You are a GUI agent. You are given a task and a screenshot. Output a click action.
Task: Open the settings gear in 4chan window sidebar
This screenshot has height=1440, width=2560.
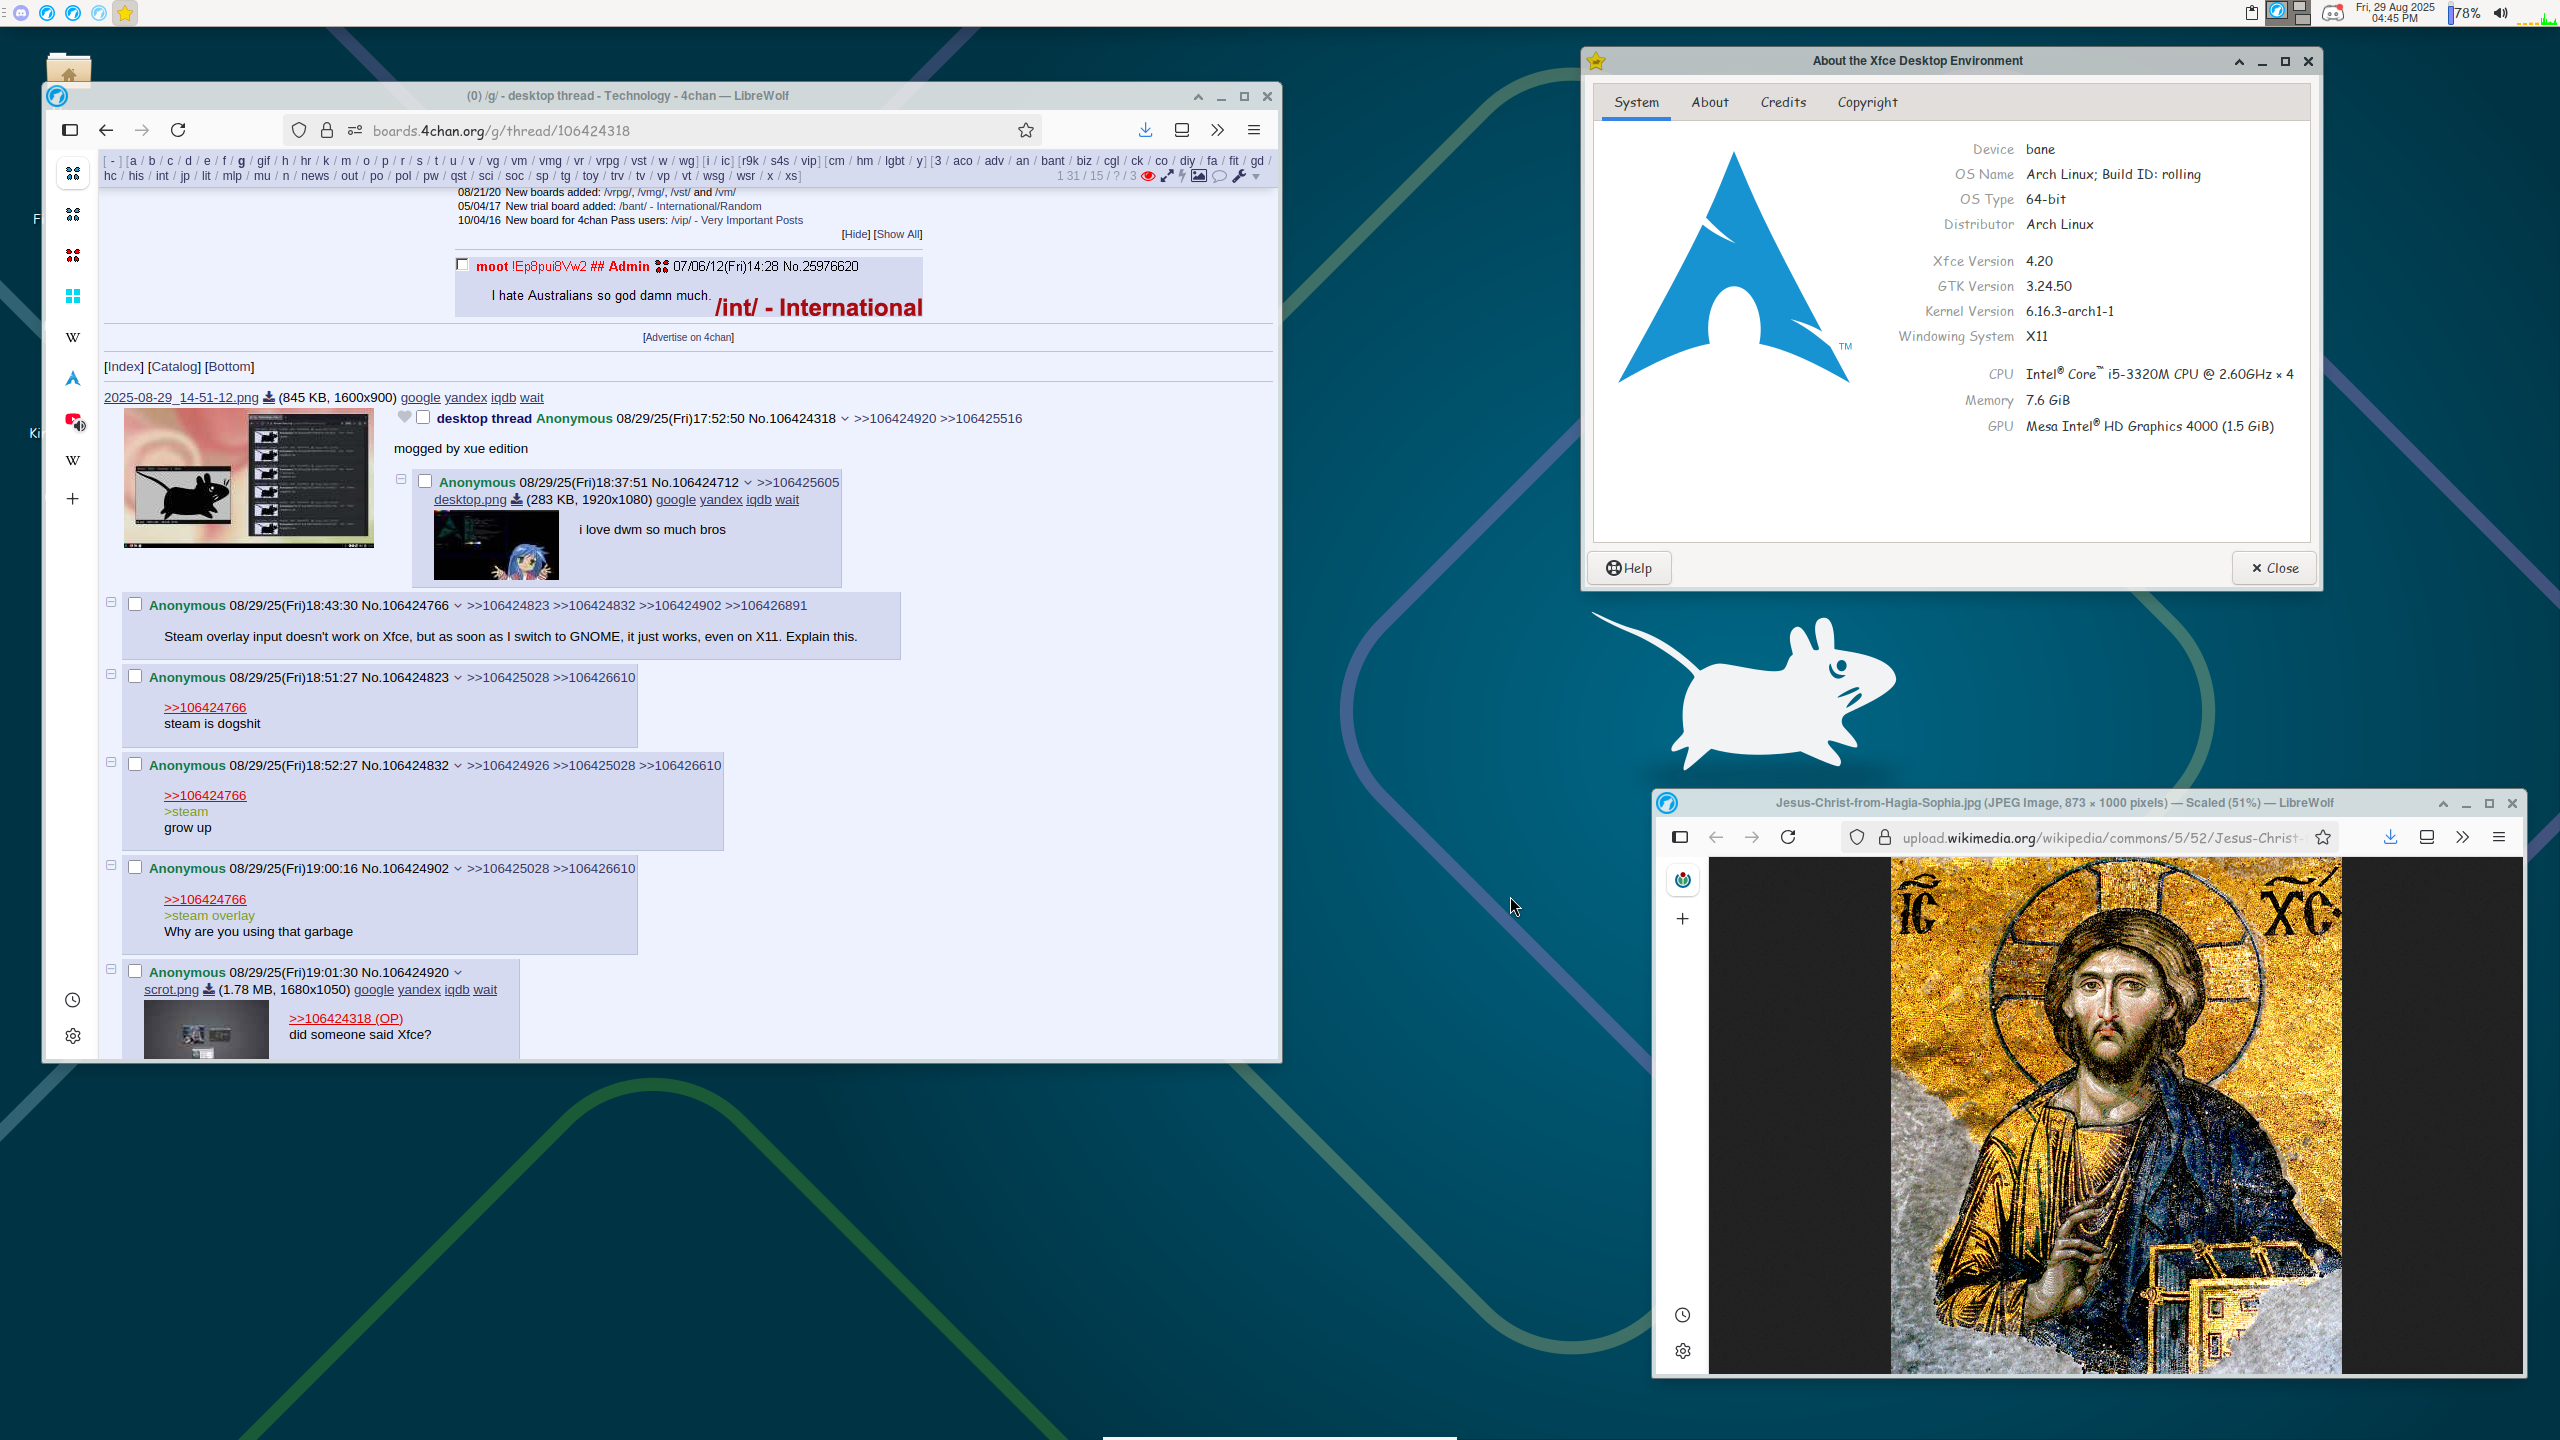[x=73, y=1036]
